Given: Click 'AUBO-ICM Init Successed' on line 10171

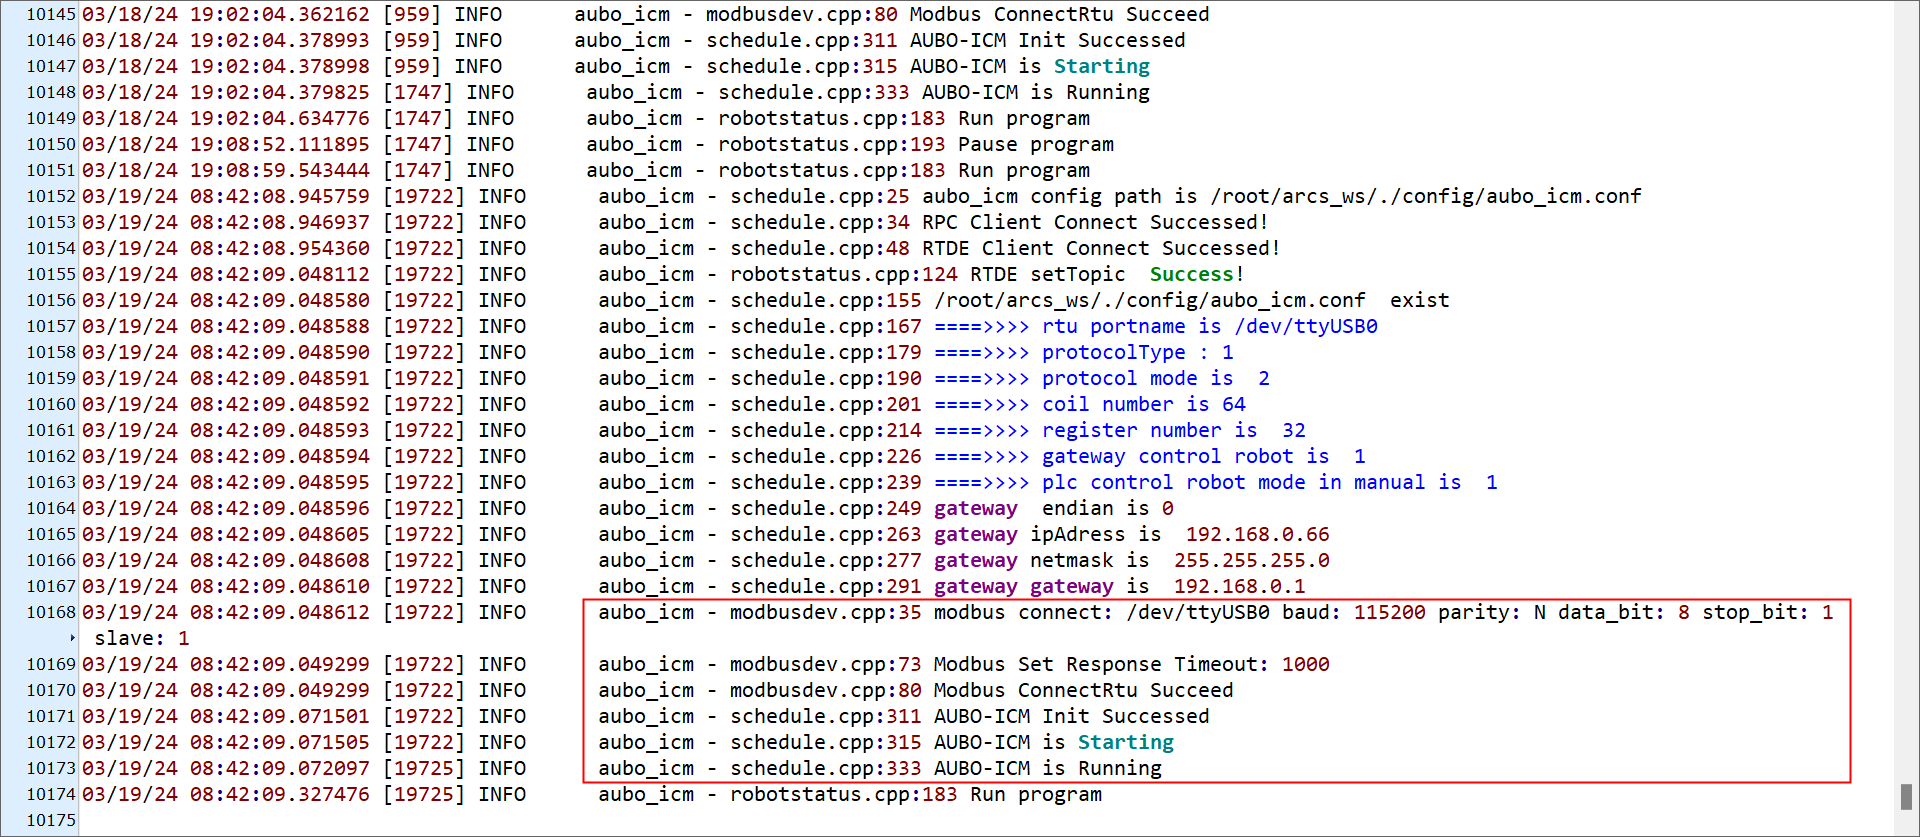Looking at the screenshot, I should click(1072, 716).
